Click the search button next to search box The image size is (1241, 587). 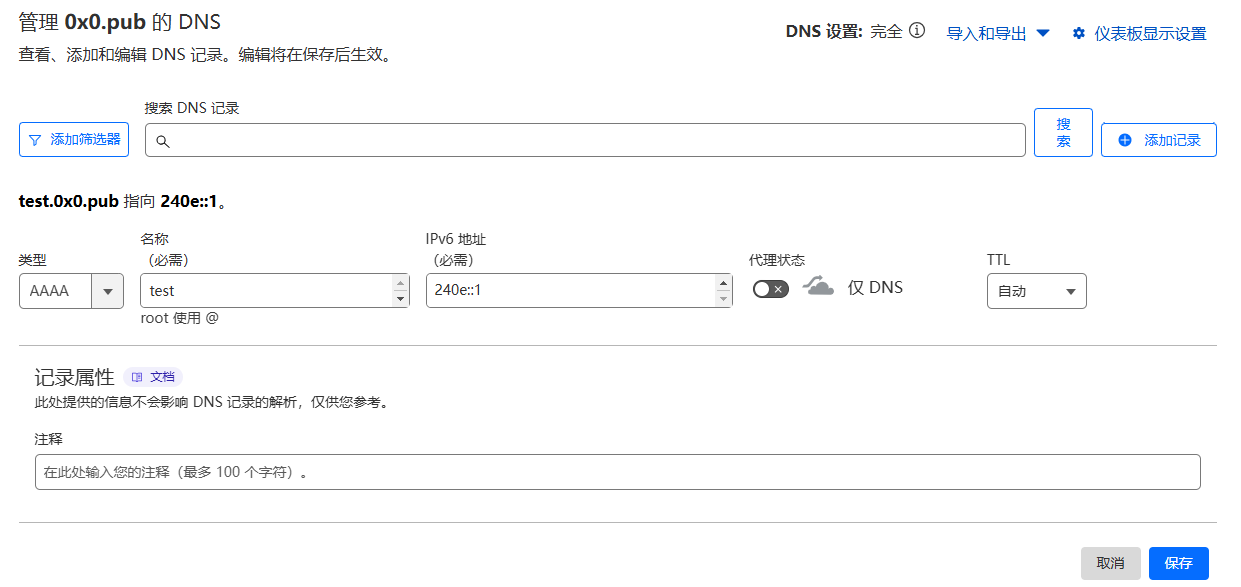1063,133
